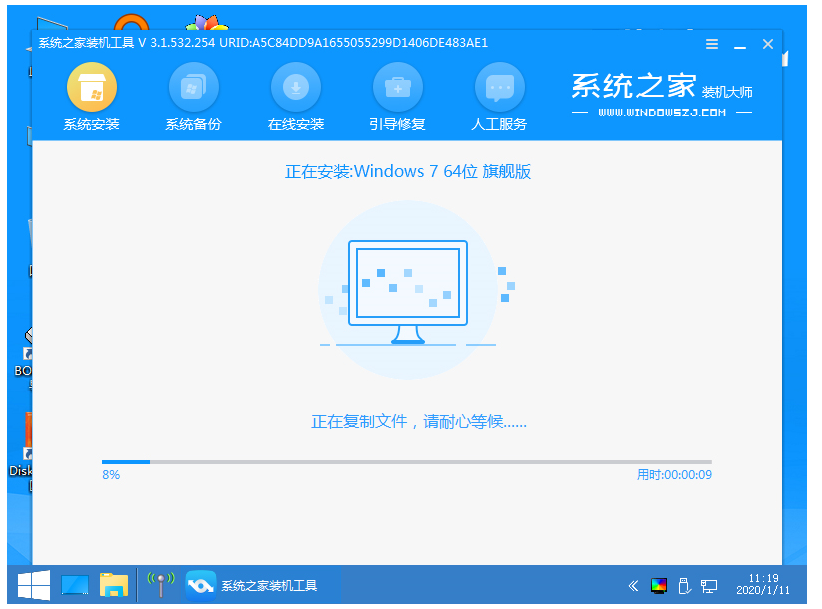Viewport: 822px width, 609px height.
Task: Open File Explorer from the taskbar
Action: tap(114, 585)
